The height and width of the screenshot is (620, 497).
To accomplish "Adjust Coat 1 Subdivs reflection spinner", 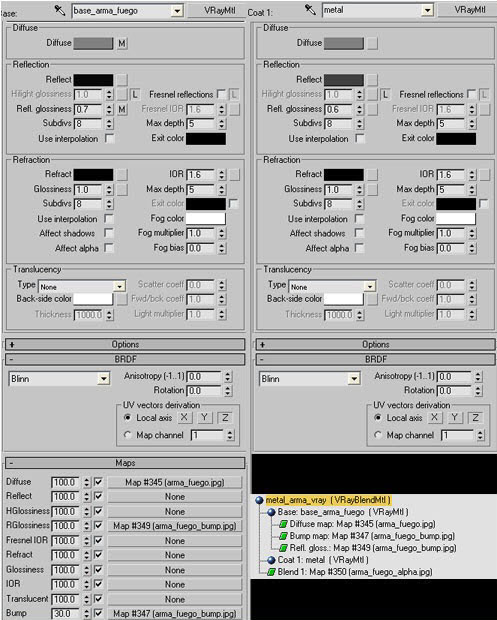I will tap(359, 124).
